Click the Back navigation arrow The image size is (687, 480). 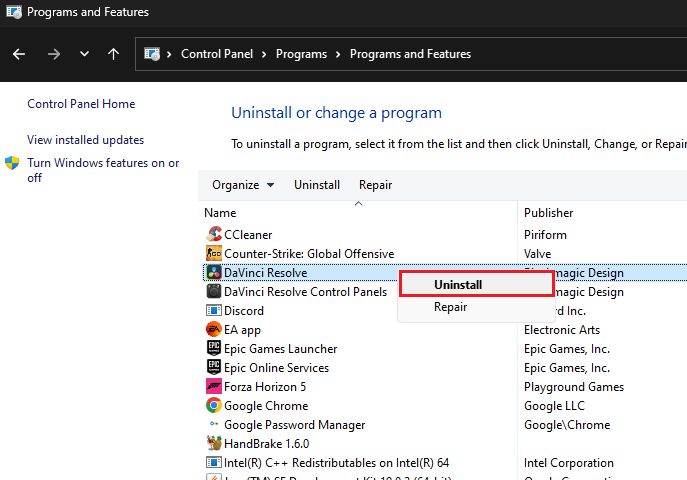tap(19, 54)
